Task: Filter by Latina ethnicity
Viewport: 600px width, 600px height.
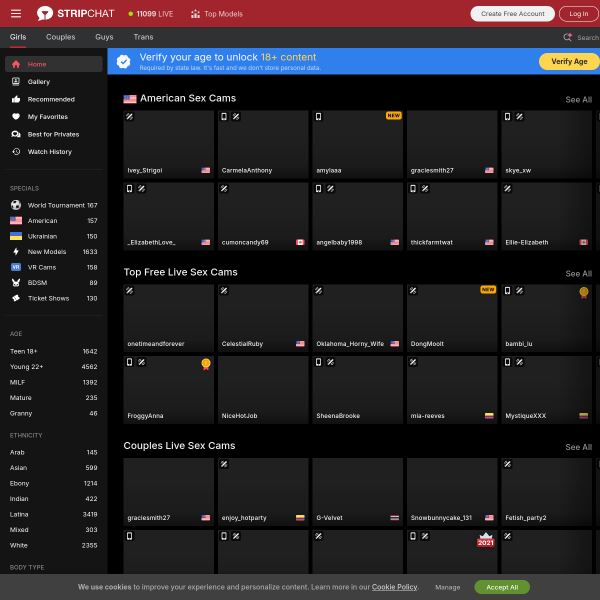Action: tap(54, 514)
